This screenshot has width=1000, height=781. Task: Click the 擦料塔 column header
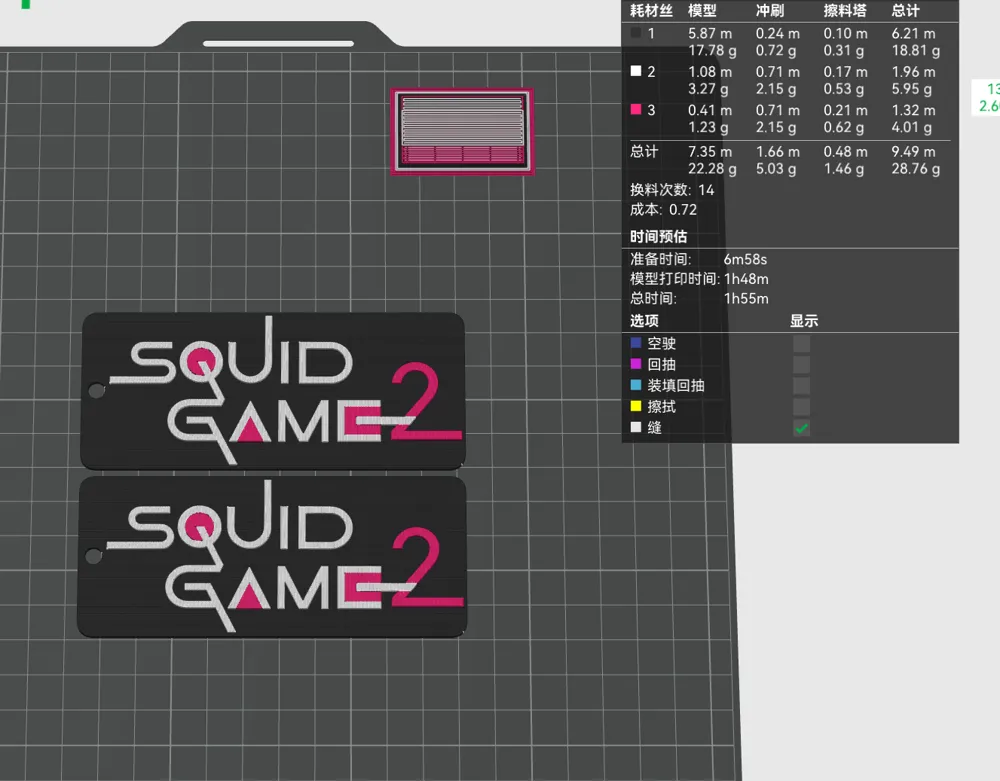point(845,10)
